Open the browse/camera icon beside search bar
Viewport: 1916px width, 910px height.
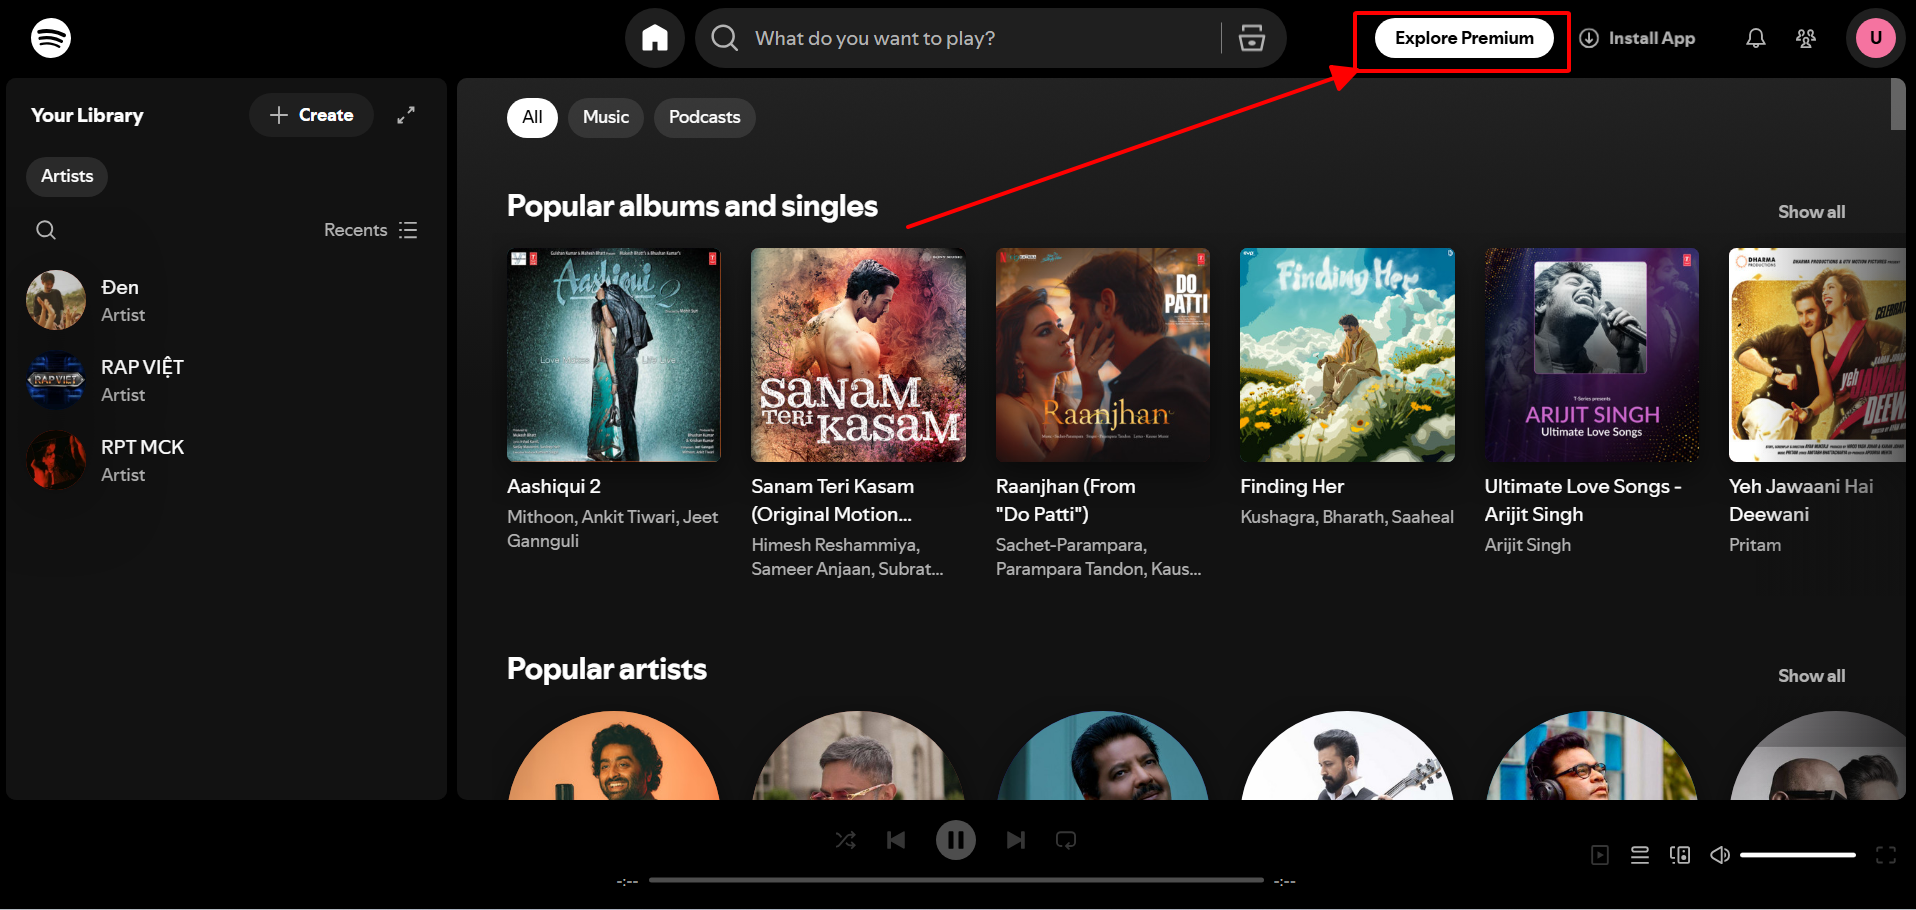tap(1251, 37)
